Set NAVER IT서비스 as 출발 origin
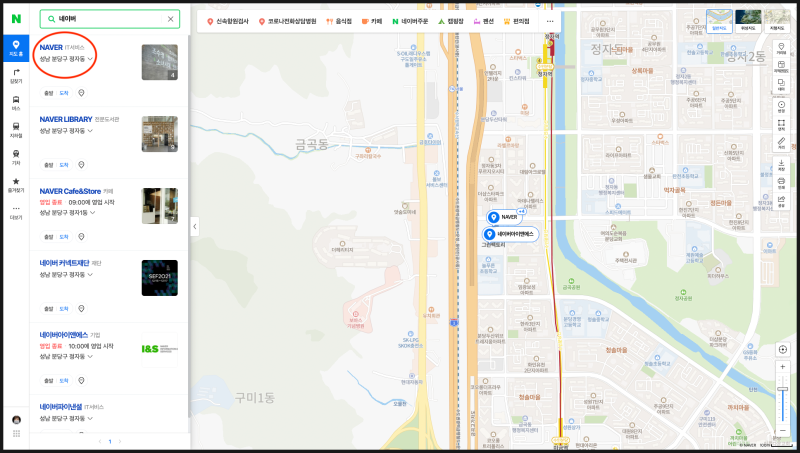Viewport: 800px width, 453px height. point(48,93)
